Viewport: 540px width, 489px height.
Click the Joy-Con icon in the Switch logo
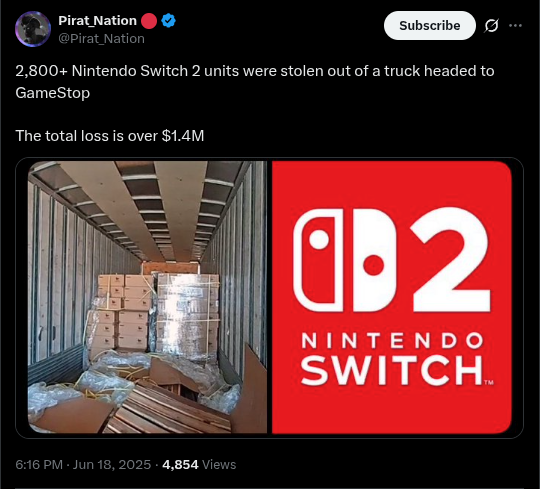[x=345, y=260]
